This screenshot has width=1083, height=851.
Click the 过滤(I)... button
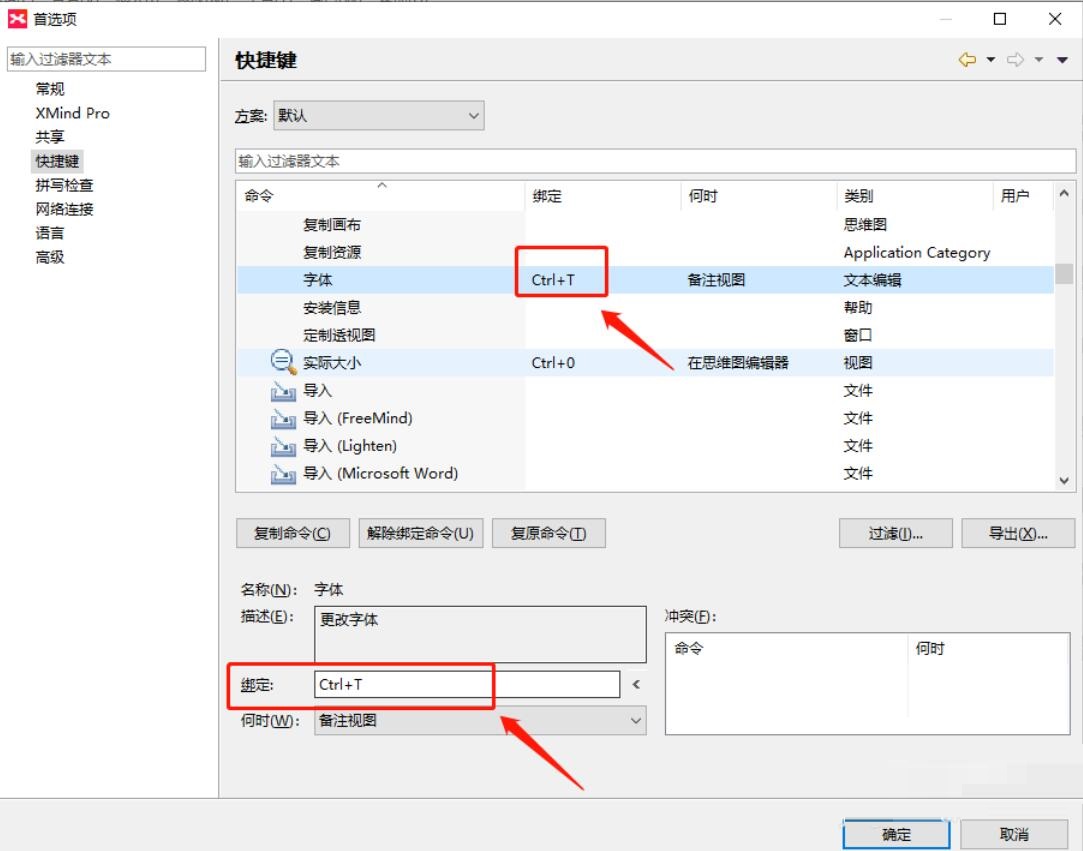point(896,533)
